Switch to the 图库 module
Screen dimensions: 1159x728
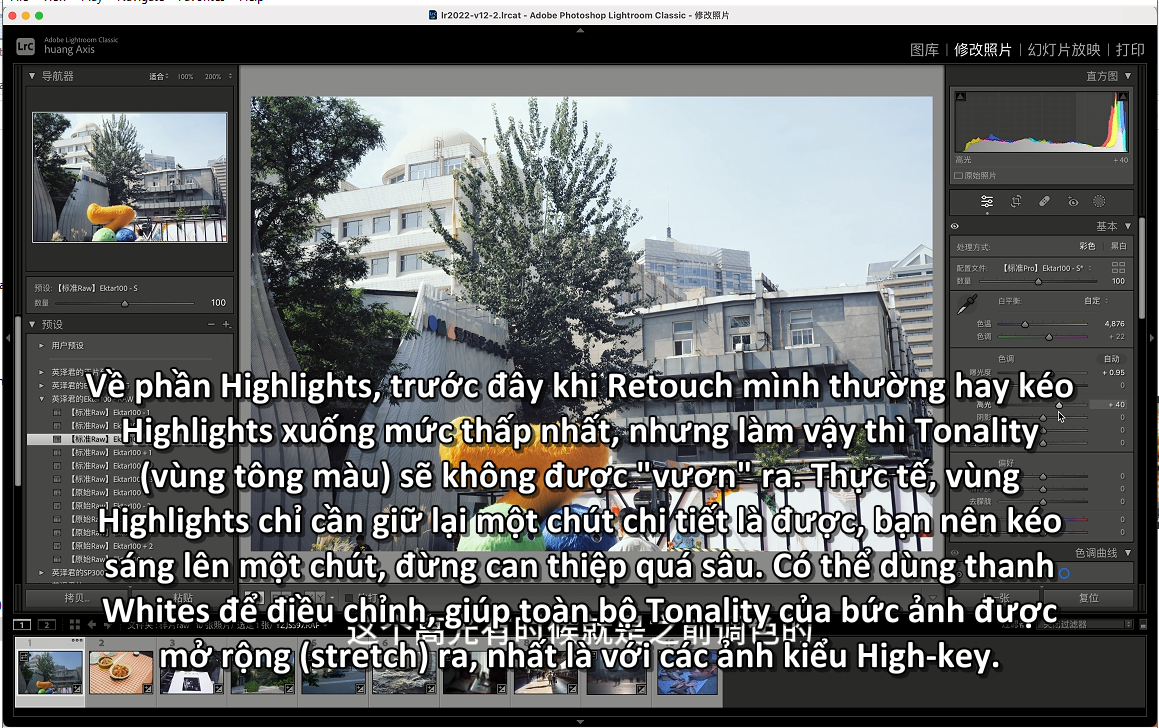[924, 49]
